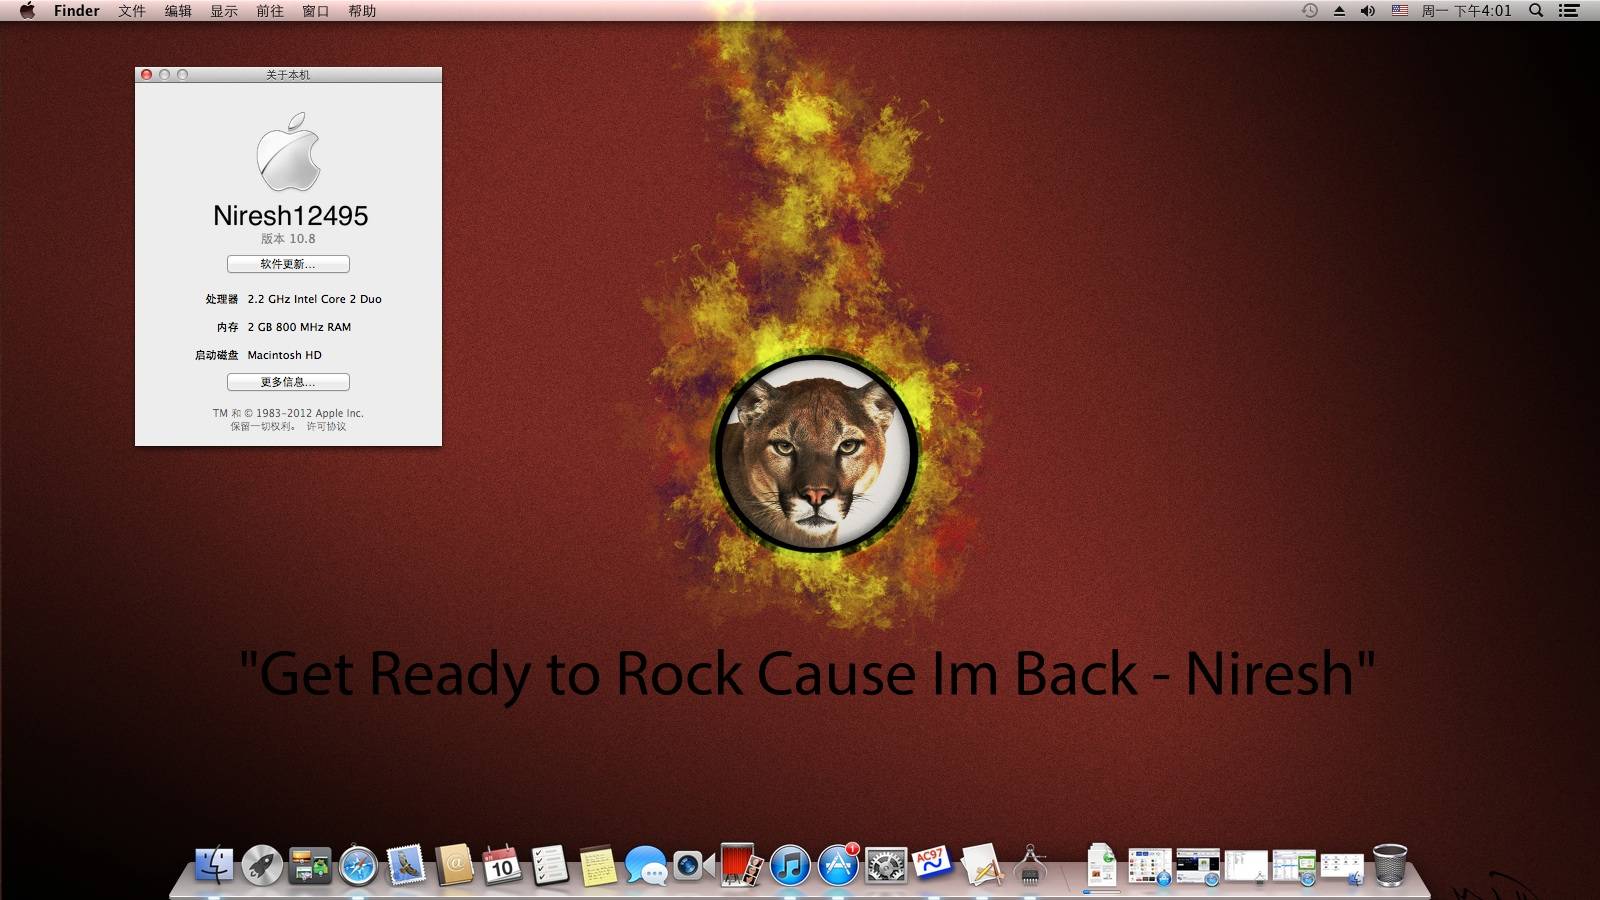Open Mission Control from the dock
Image resolution: width=1600 pixels, height=900 pixels.
[310, 865]
